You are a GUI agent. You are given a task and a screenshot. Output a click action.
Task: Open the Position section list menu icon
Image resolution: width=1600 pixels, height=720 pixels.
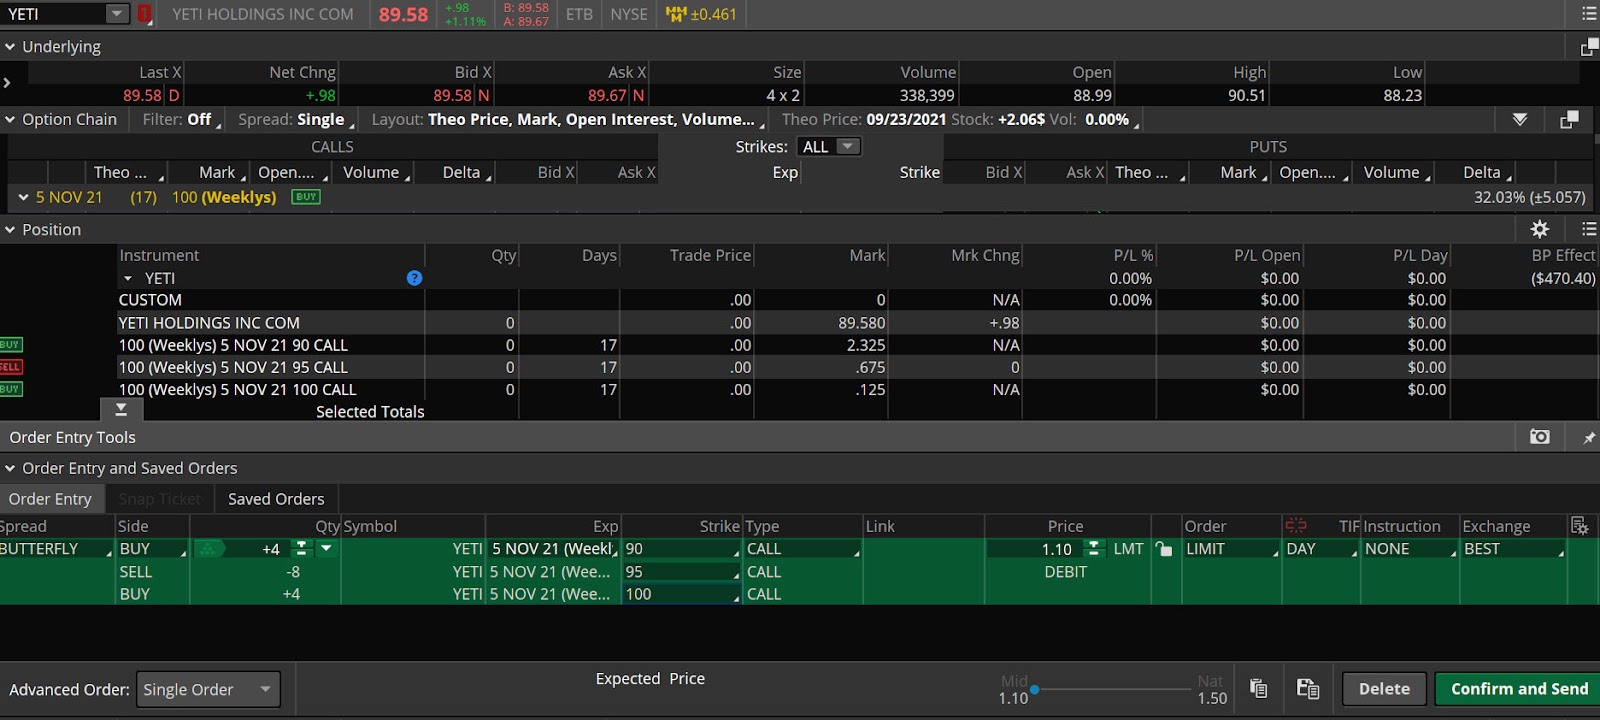coord(1589,229)
